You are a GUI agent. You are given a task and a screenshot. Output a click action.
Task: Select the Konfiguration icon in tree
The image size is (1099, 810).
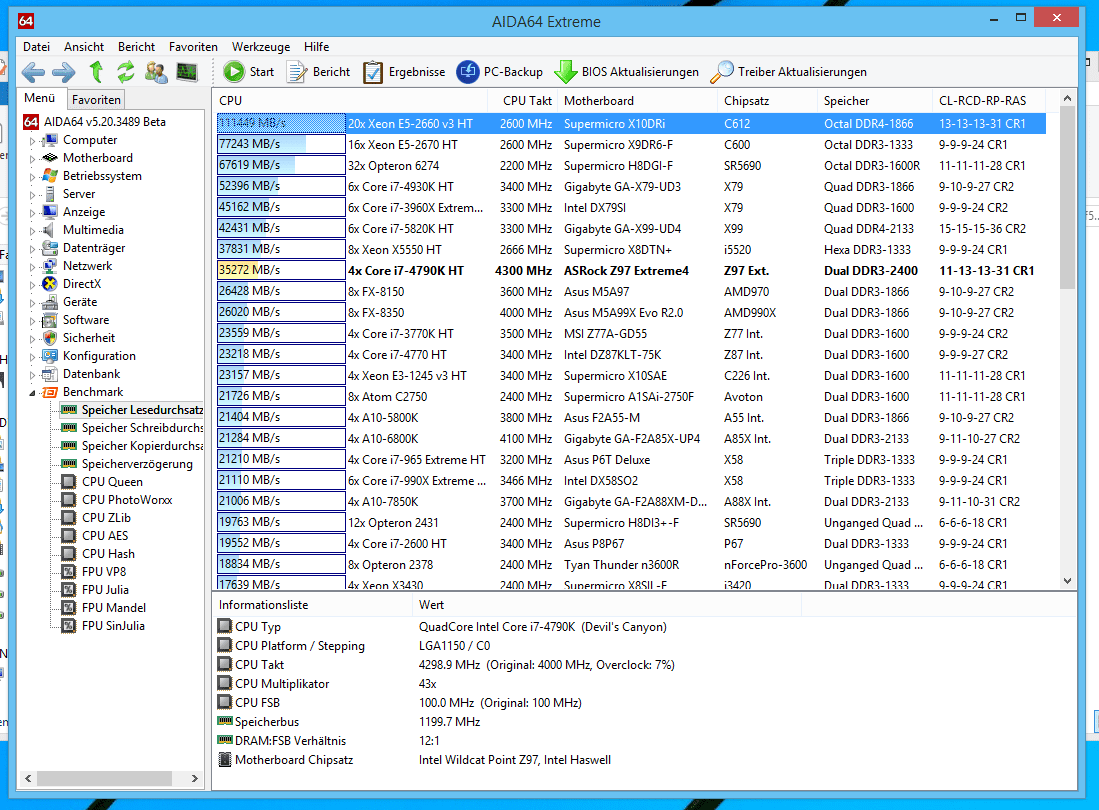pos(50,356)
